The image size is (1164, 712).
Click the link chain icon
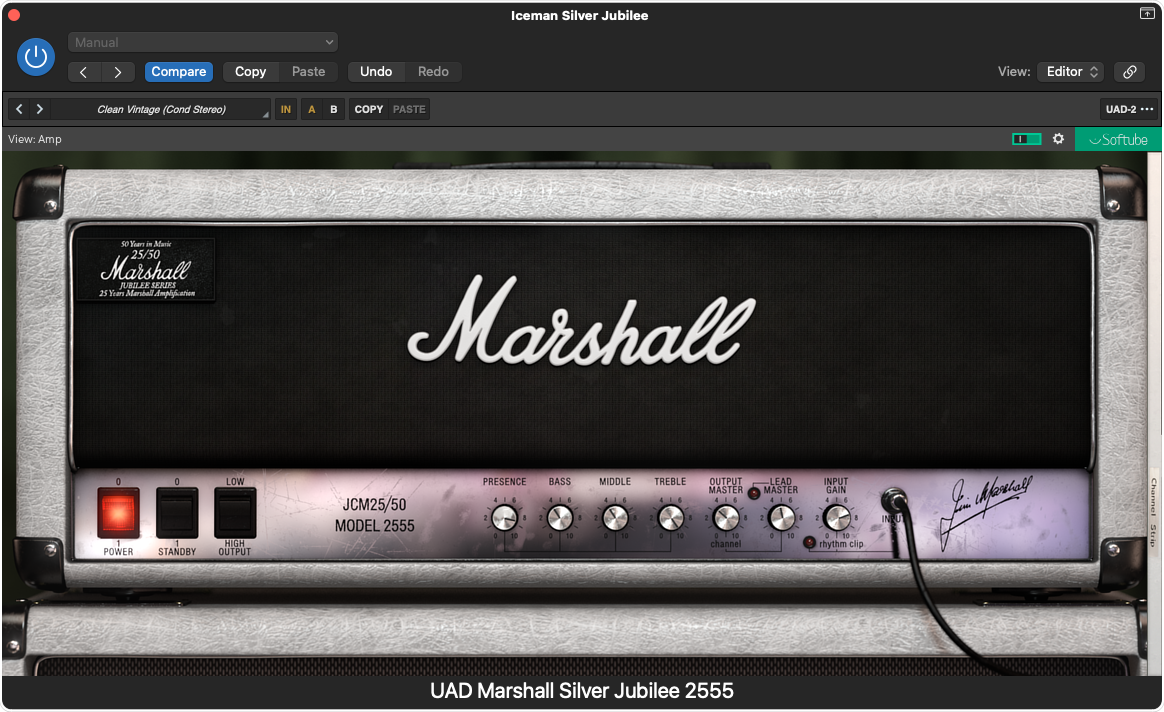pyautogui.click(x=1129, y=72)
